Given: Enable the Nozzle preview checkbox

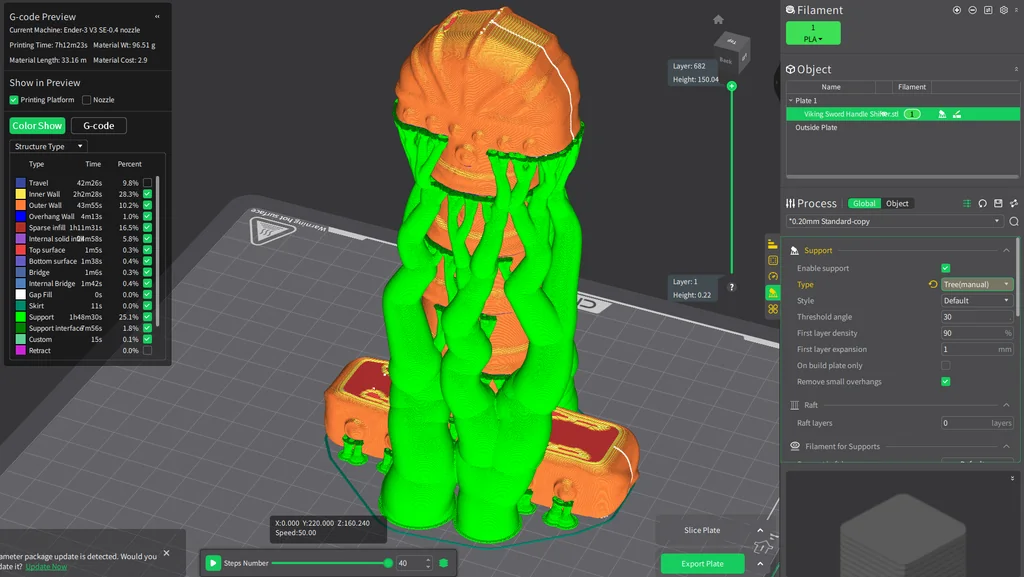Looking at the screenshot, I should click(86, 100).
